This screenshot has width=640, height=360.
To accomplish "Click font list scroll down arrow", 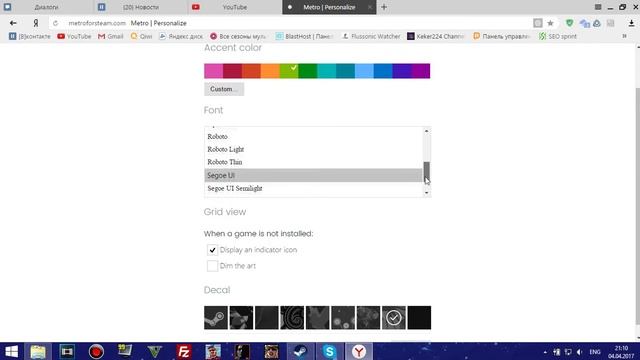I will (427, 193).
